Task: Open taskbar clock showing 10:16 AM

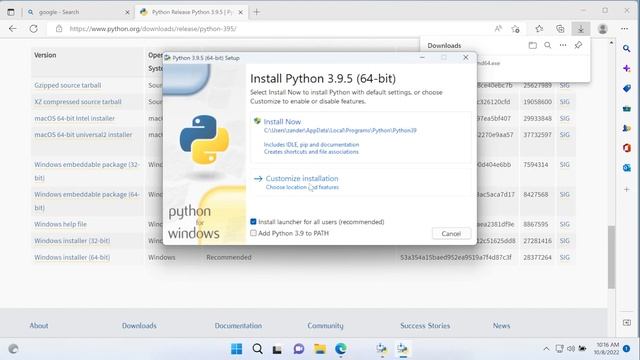Action: (x=607, y=349)
